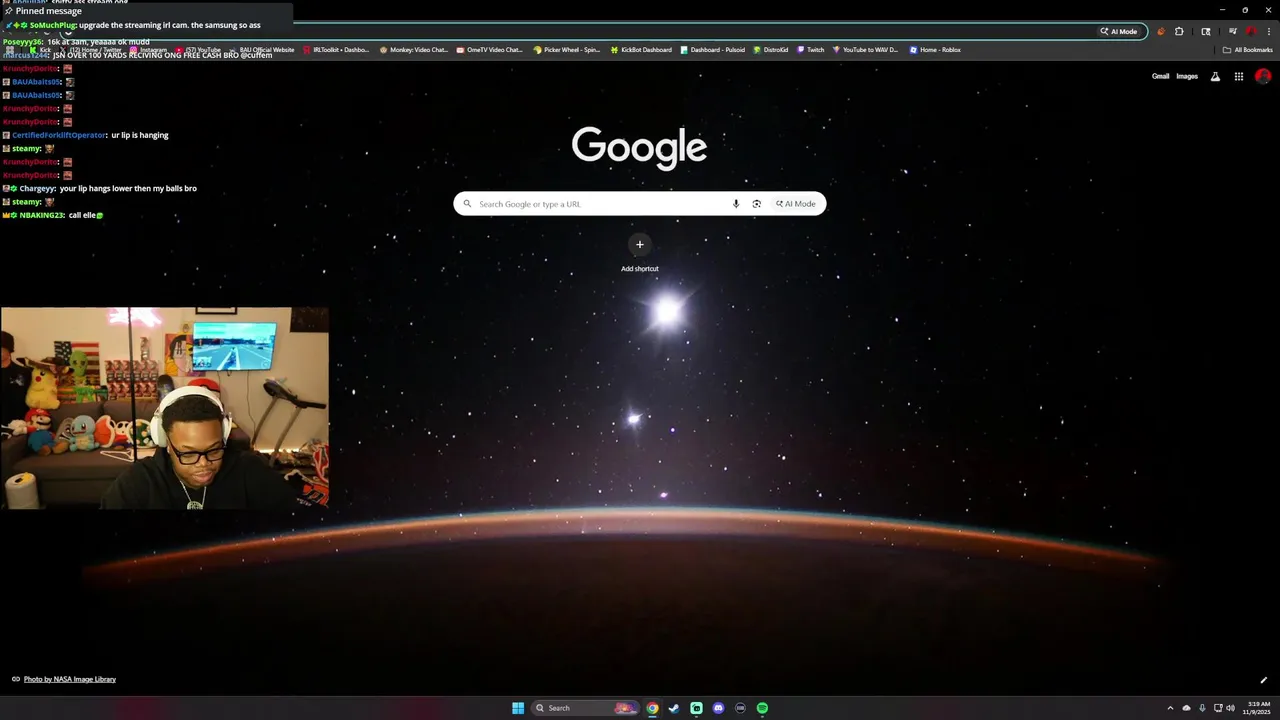Click the microphone tray icon
The image size is (1280, 720).
point(1202,708)
